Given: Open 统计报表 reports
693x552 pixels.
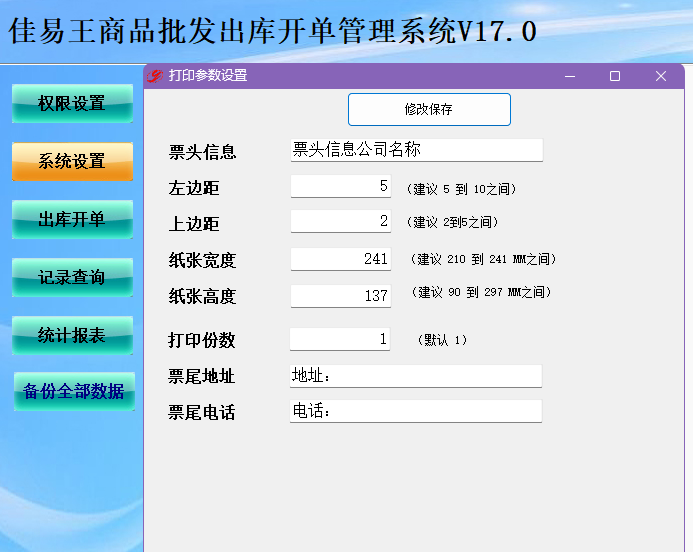Looking at the screenshot, I should [x=72, y=335].
